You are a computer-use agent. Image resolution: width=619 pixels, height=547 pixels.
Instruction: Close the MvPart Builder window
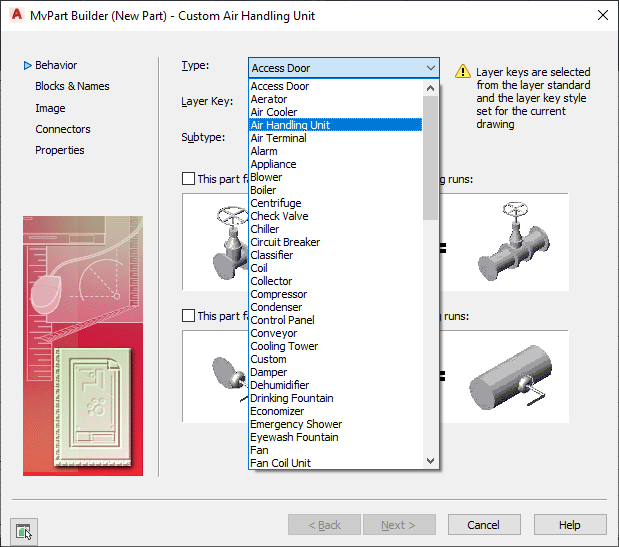(602, 15)
